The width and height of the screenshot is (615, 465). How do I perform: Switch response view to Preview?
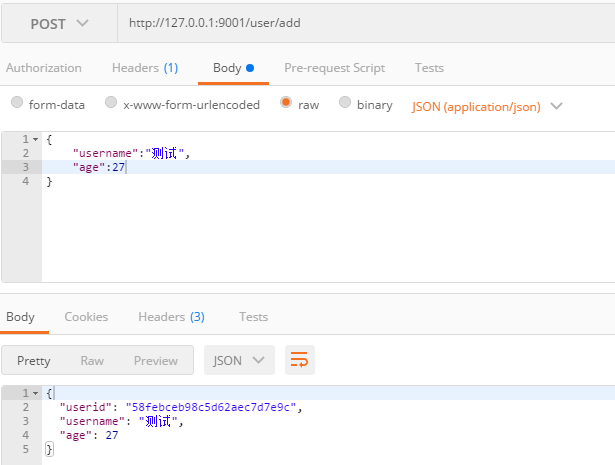[x=156, y=360]
